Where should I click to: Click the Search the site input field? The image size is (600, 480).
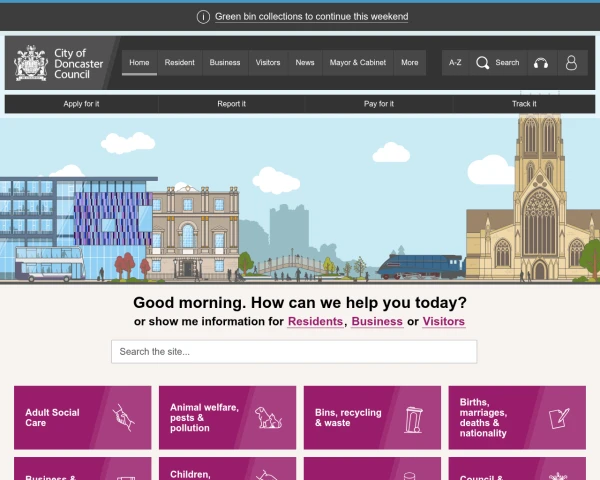coord(294,352)
